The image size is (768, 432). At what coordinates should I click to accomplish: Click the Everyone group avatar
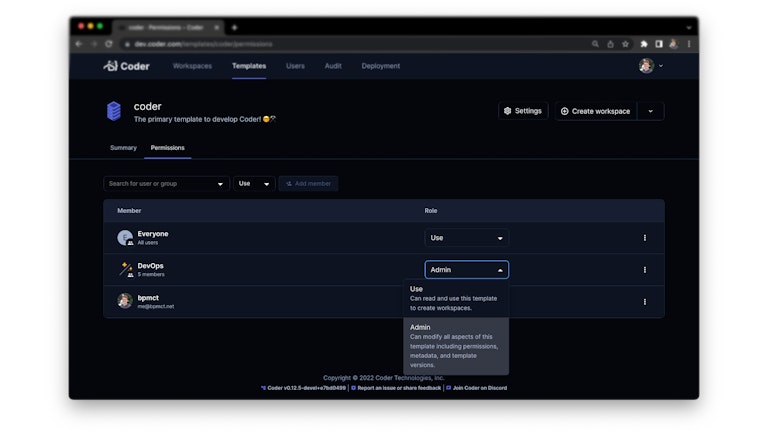tap(125, 238)
